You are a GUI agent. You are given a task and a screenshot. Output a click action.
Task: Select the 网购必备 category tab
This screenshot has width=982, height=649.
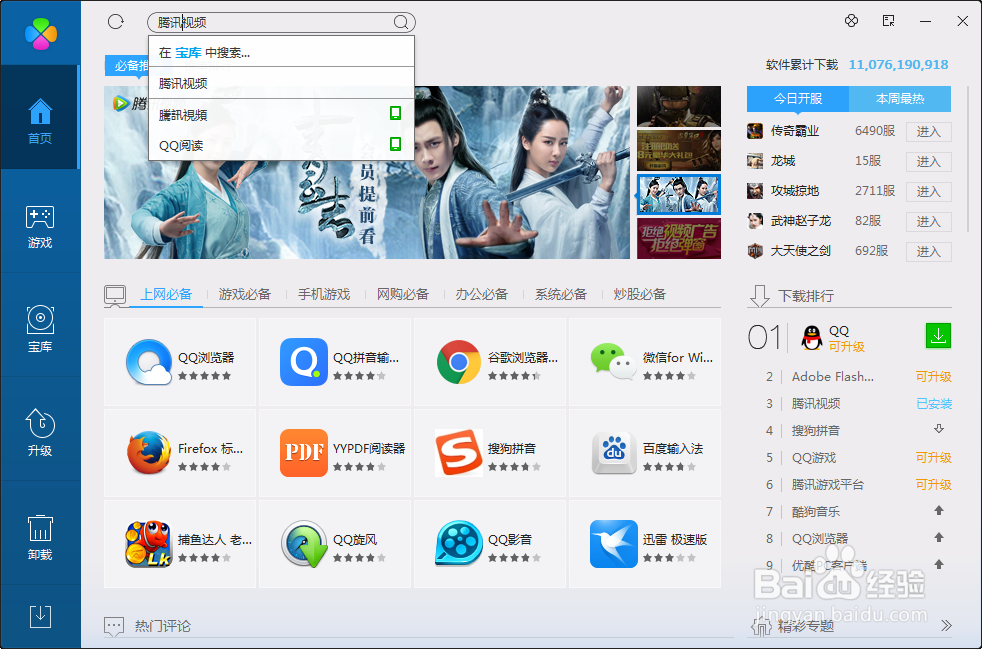pos(403,294)
